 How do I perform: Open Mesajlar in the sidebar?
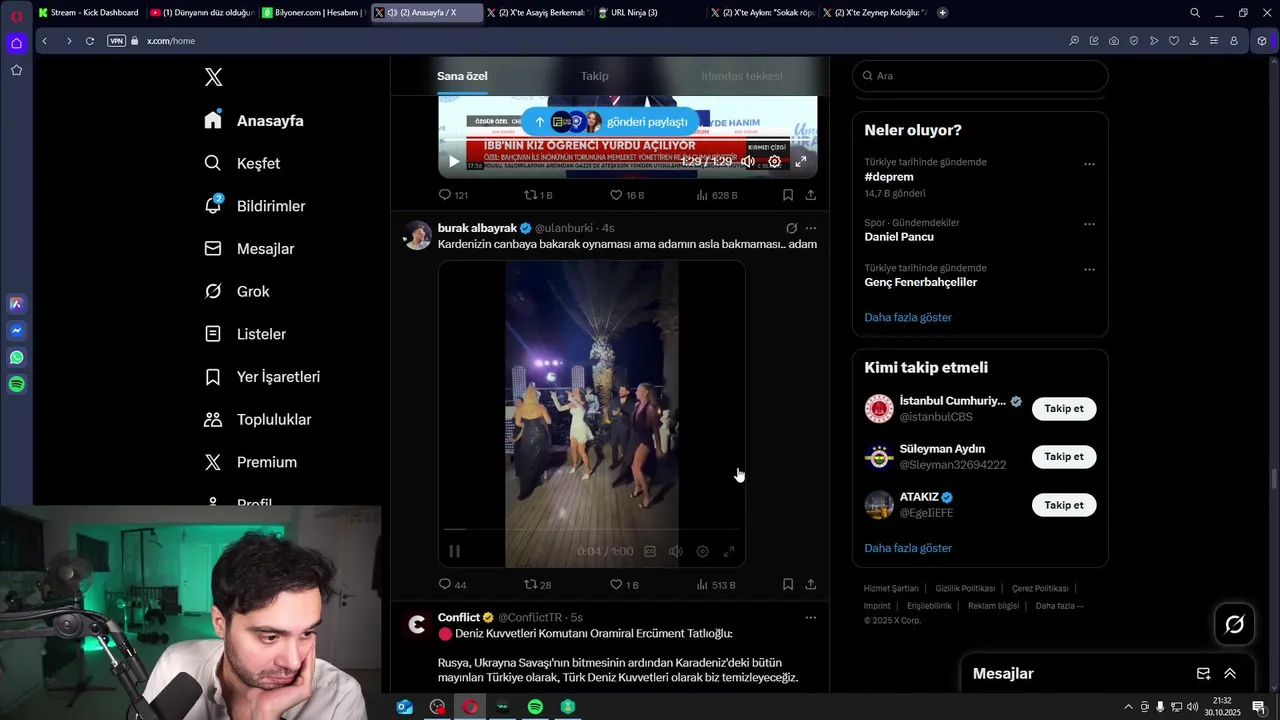pos(249,248)
